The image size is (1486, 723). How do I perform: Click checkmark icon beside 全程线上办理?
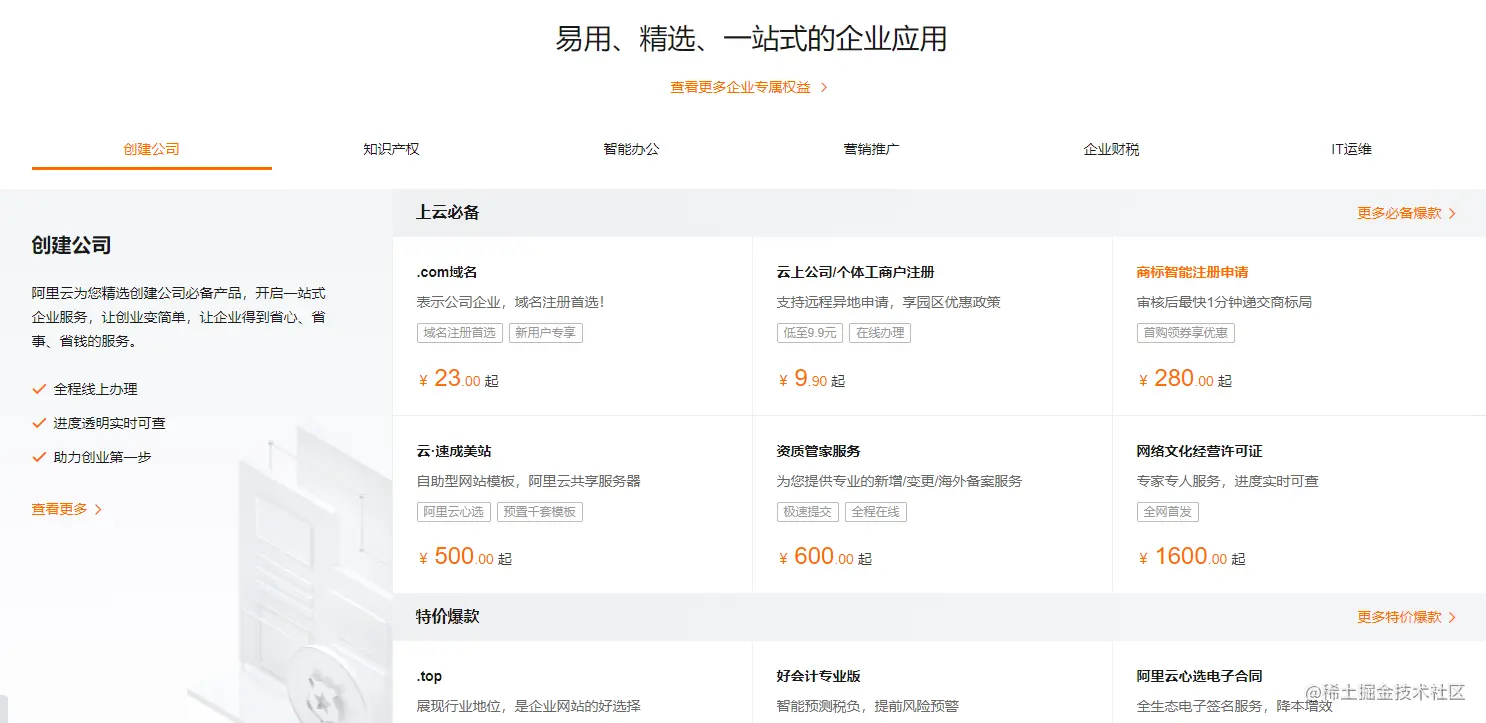[39, 389]
